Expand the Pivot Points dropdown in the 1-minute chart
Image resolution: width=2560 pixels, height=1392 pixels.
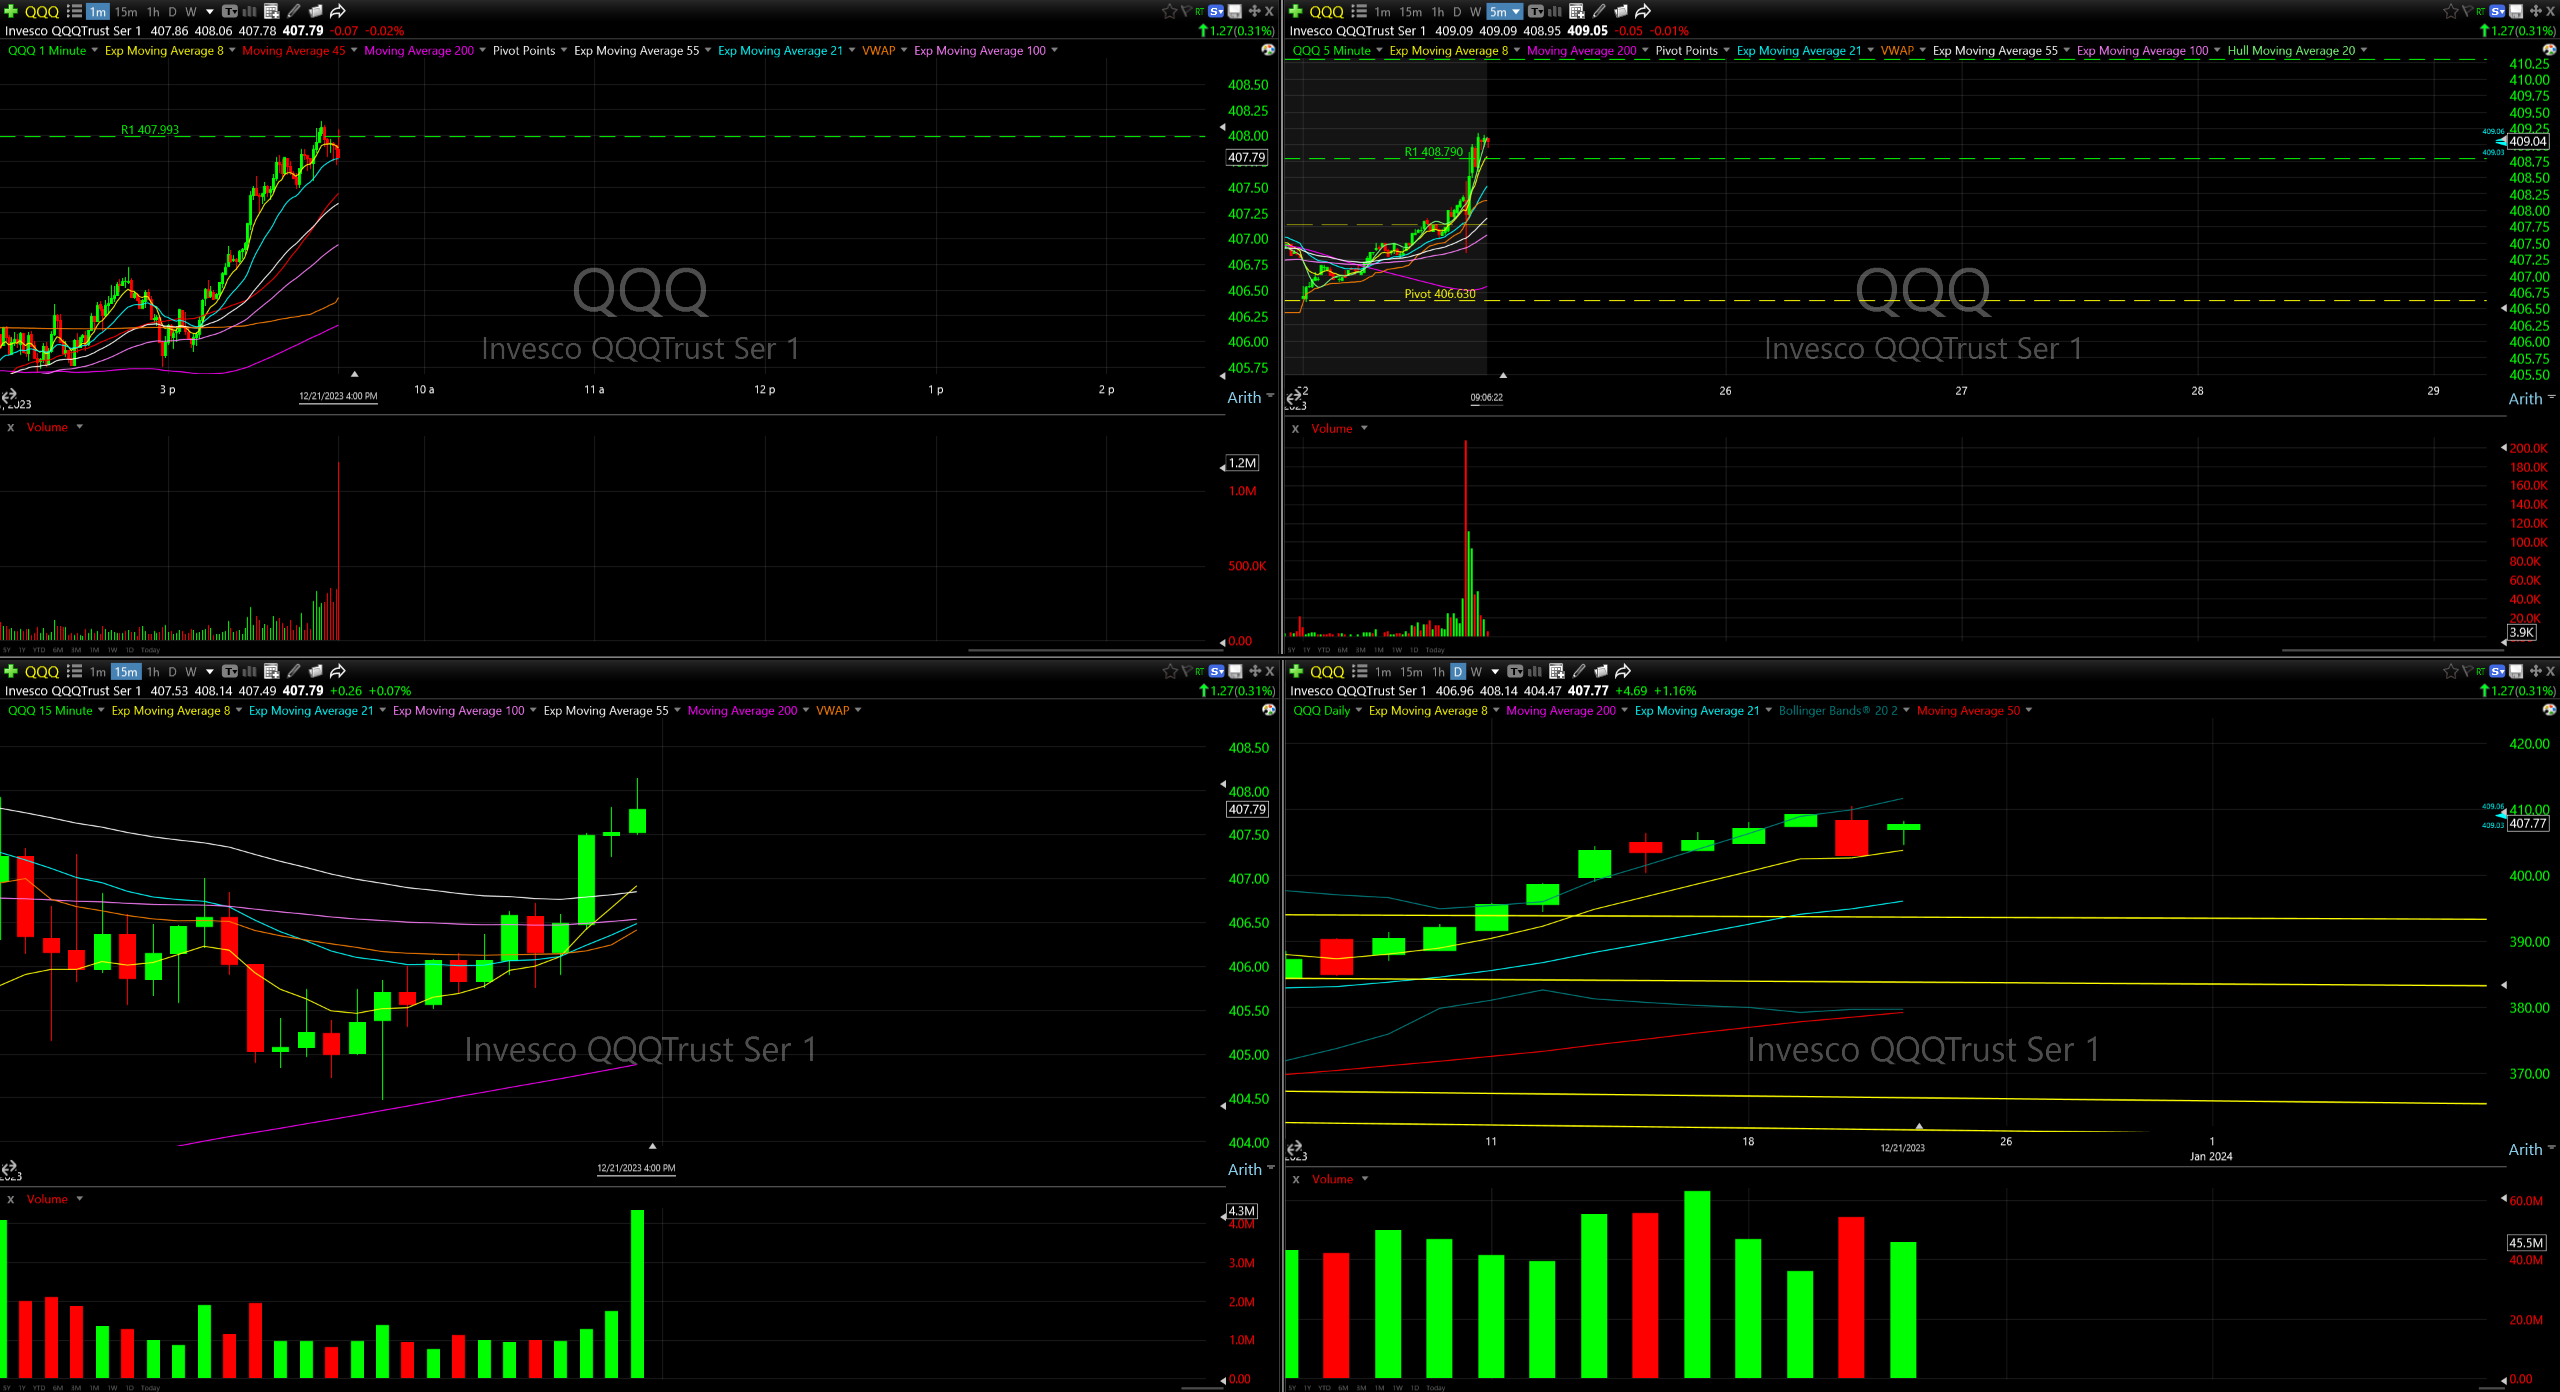click(x=564, y=50)
